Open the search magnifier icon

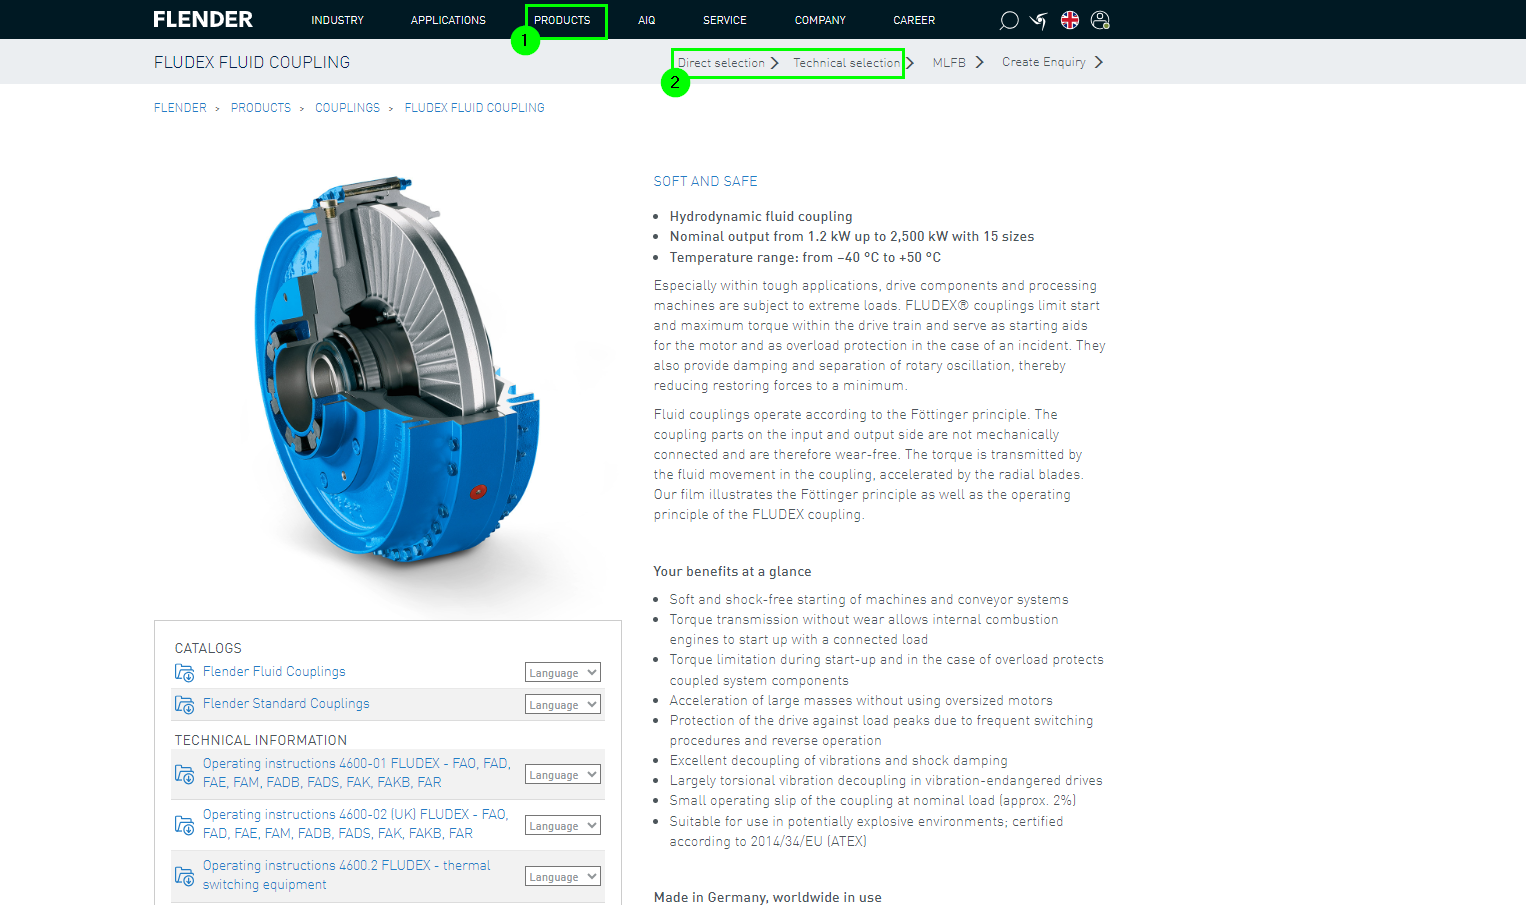(x=1009, y=20)
